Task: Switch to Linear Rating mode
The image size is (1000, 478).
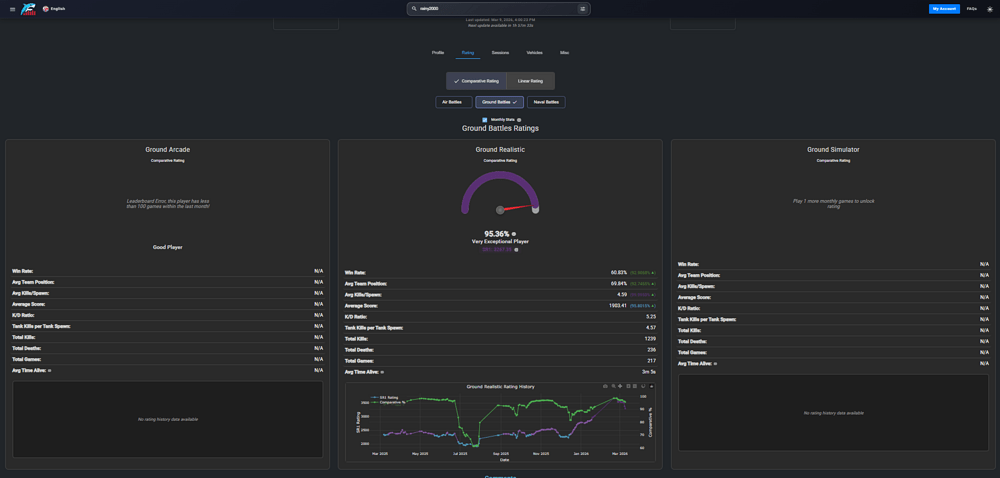Action: (530, 81)
